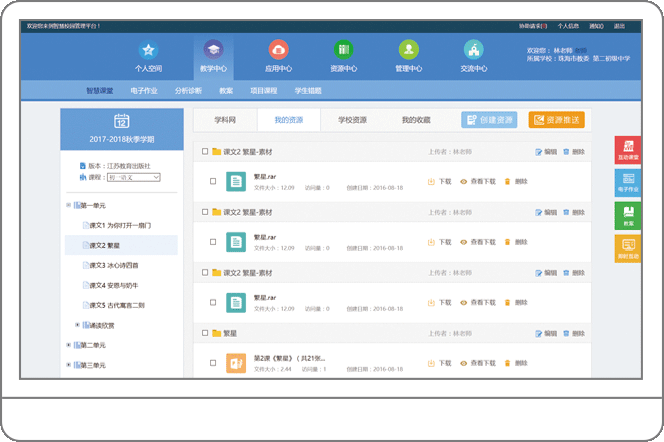Screen dimensions: 664x442
Task: Tick checkbox of second 课文2 繁星-素材 folder
Action: click(205, 212)
